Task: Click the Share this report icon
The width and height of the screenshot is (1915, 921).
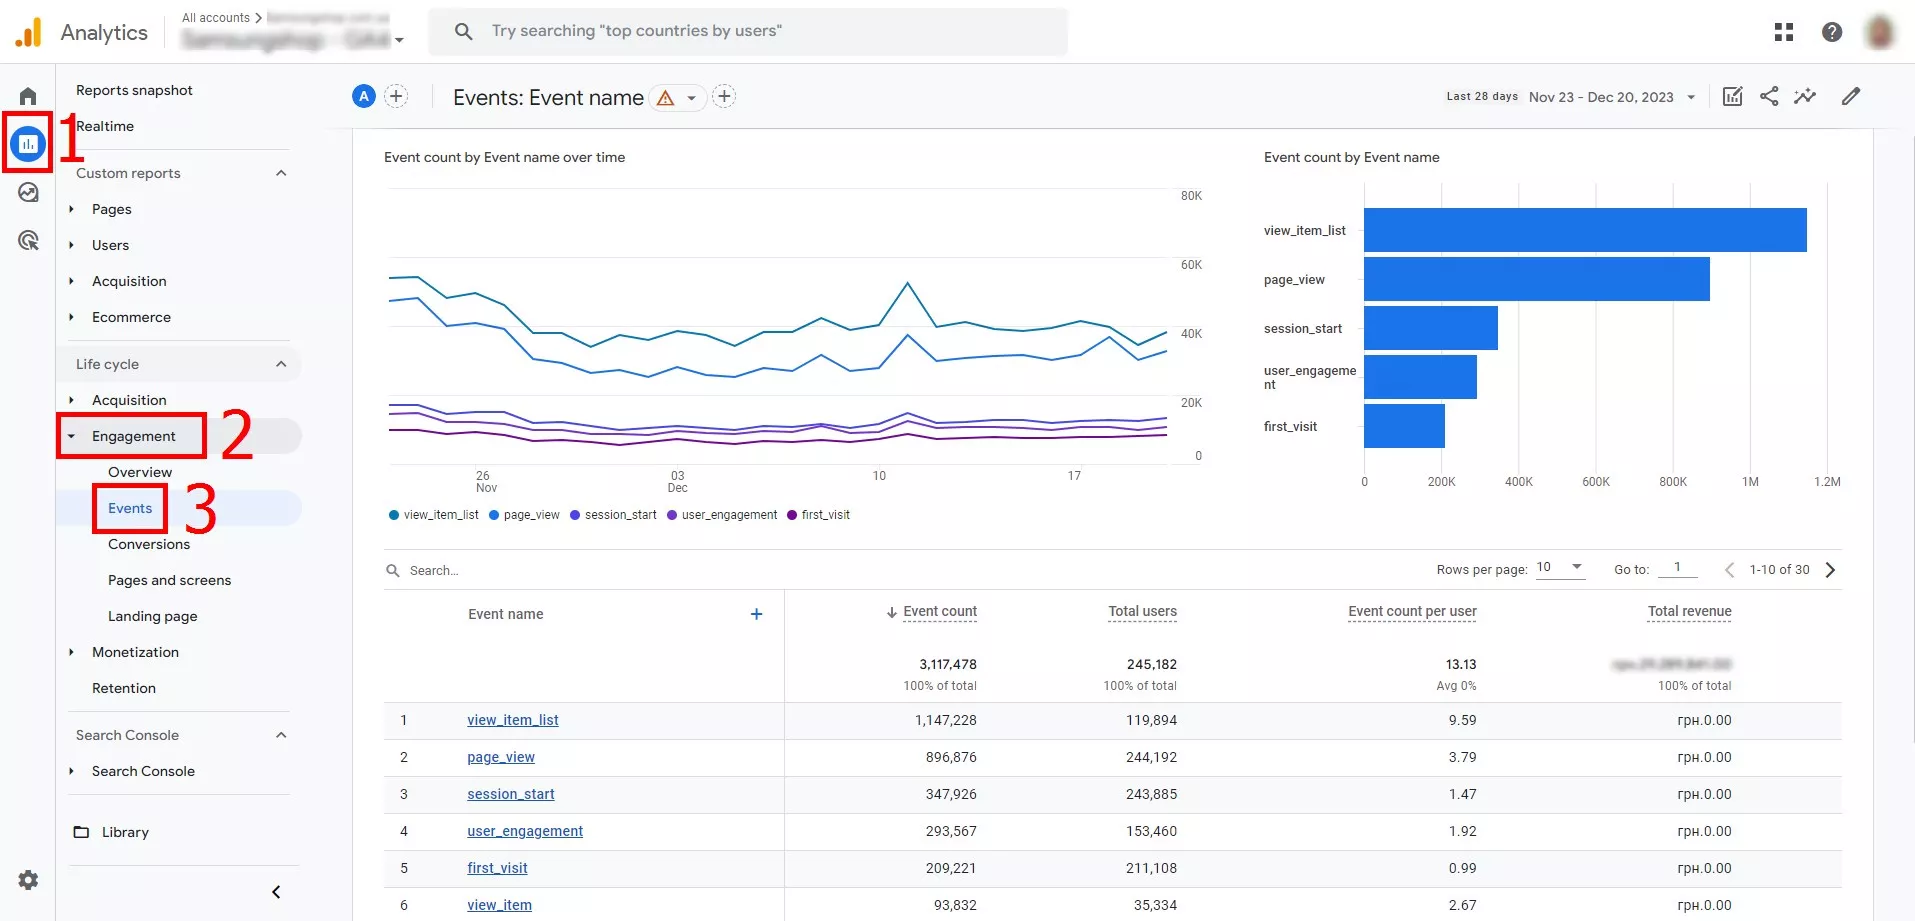Action: pyautogui.click(x=1769, y=96)
